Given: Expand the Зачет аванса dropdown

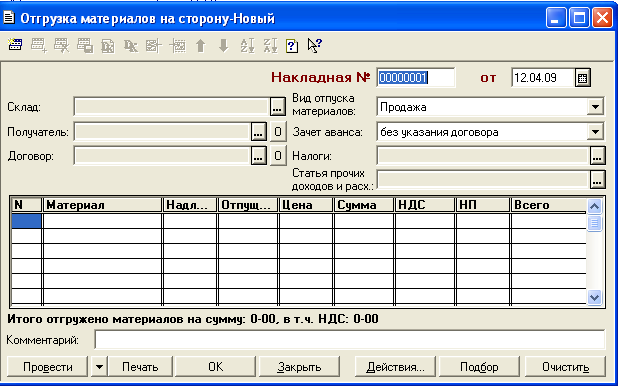Looking at the screenshot, I should pyautogui.click(x=595, y=132).
